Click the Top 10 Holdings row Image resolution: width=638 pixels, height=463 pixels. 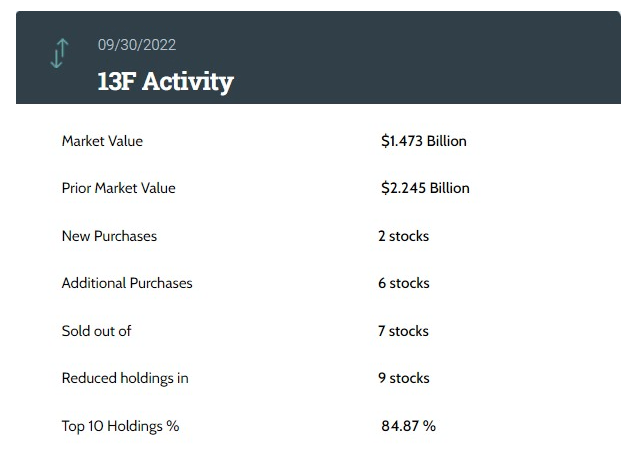coord(319,426)
